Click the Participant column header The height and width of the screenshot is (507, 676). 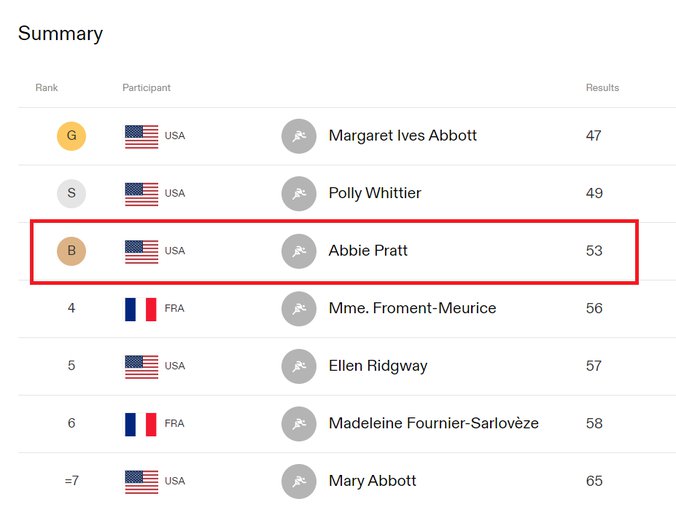click(x=147, y=88)
